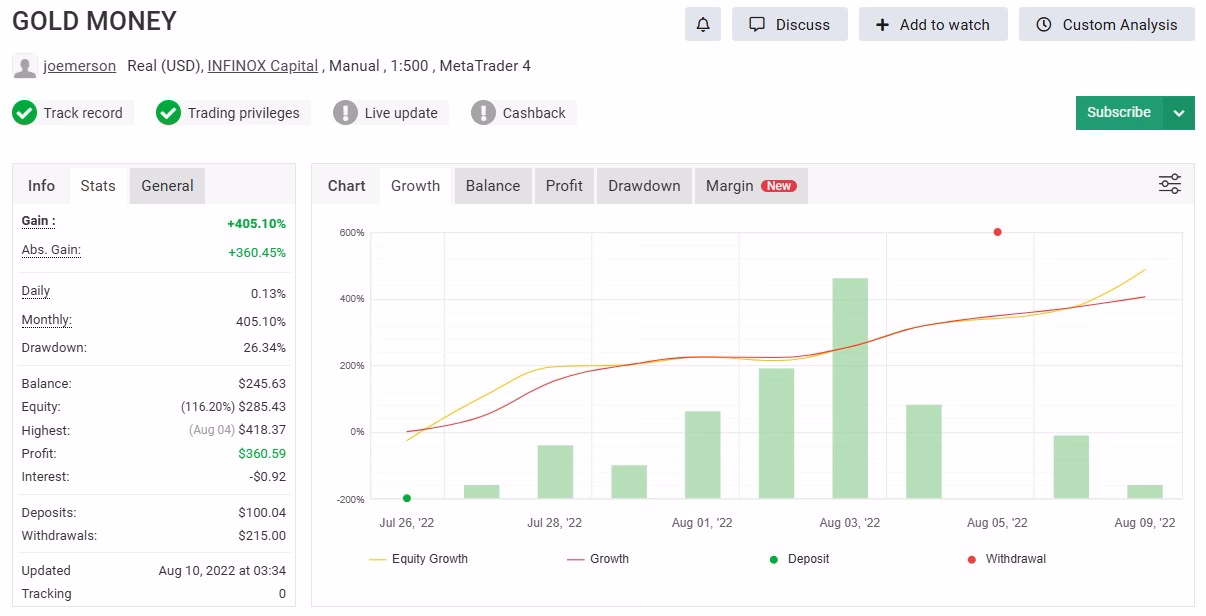
Task: Open chart settings sliders icon
Action: [x=1170, y=184]
